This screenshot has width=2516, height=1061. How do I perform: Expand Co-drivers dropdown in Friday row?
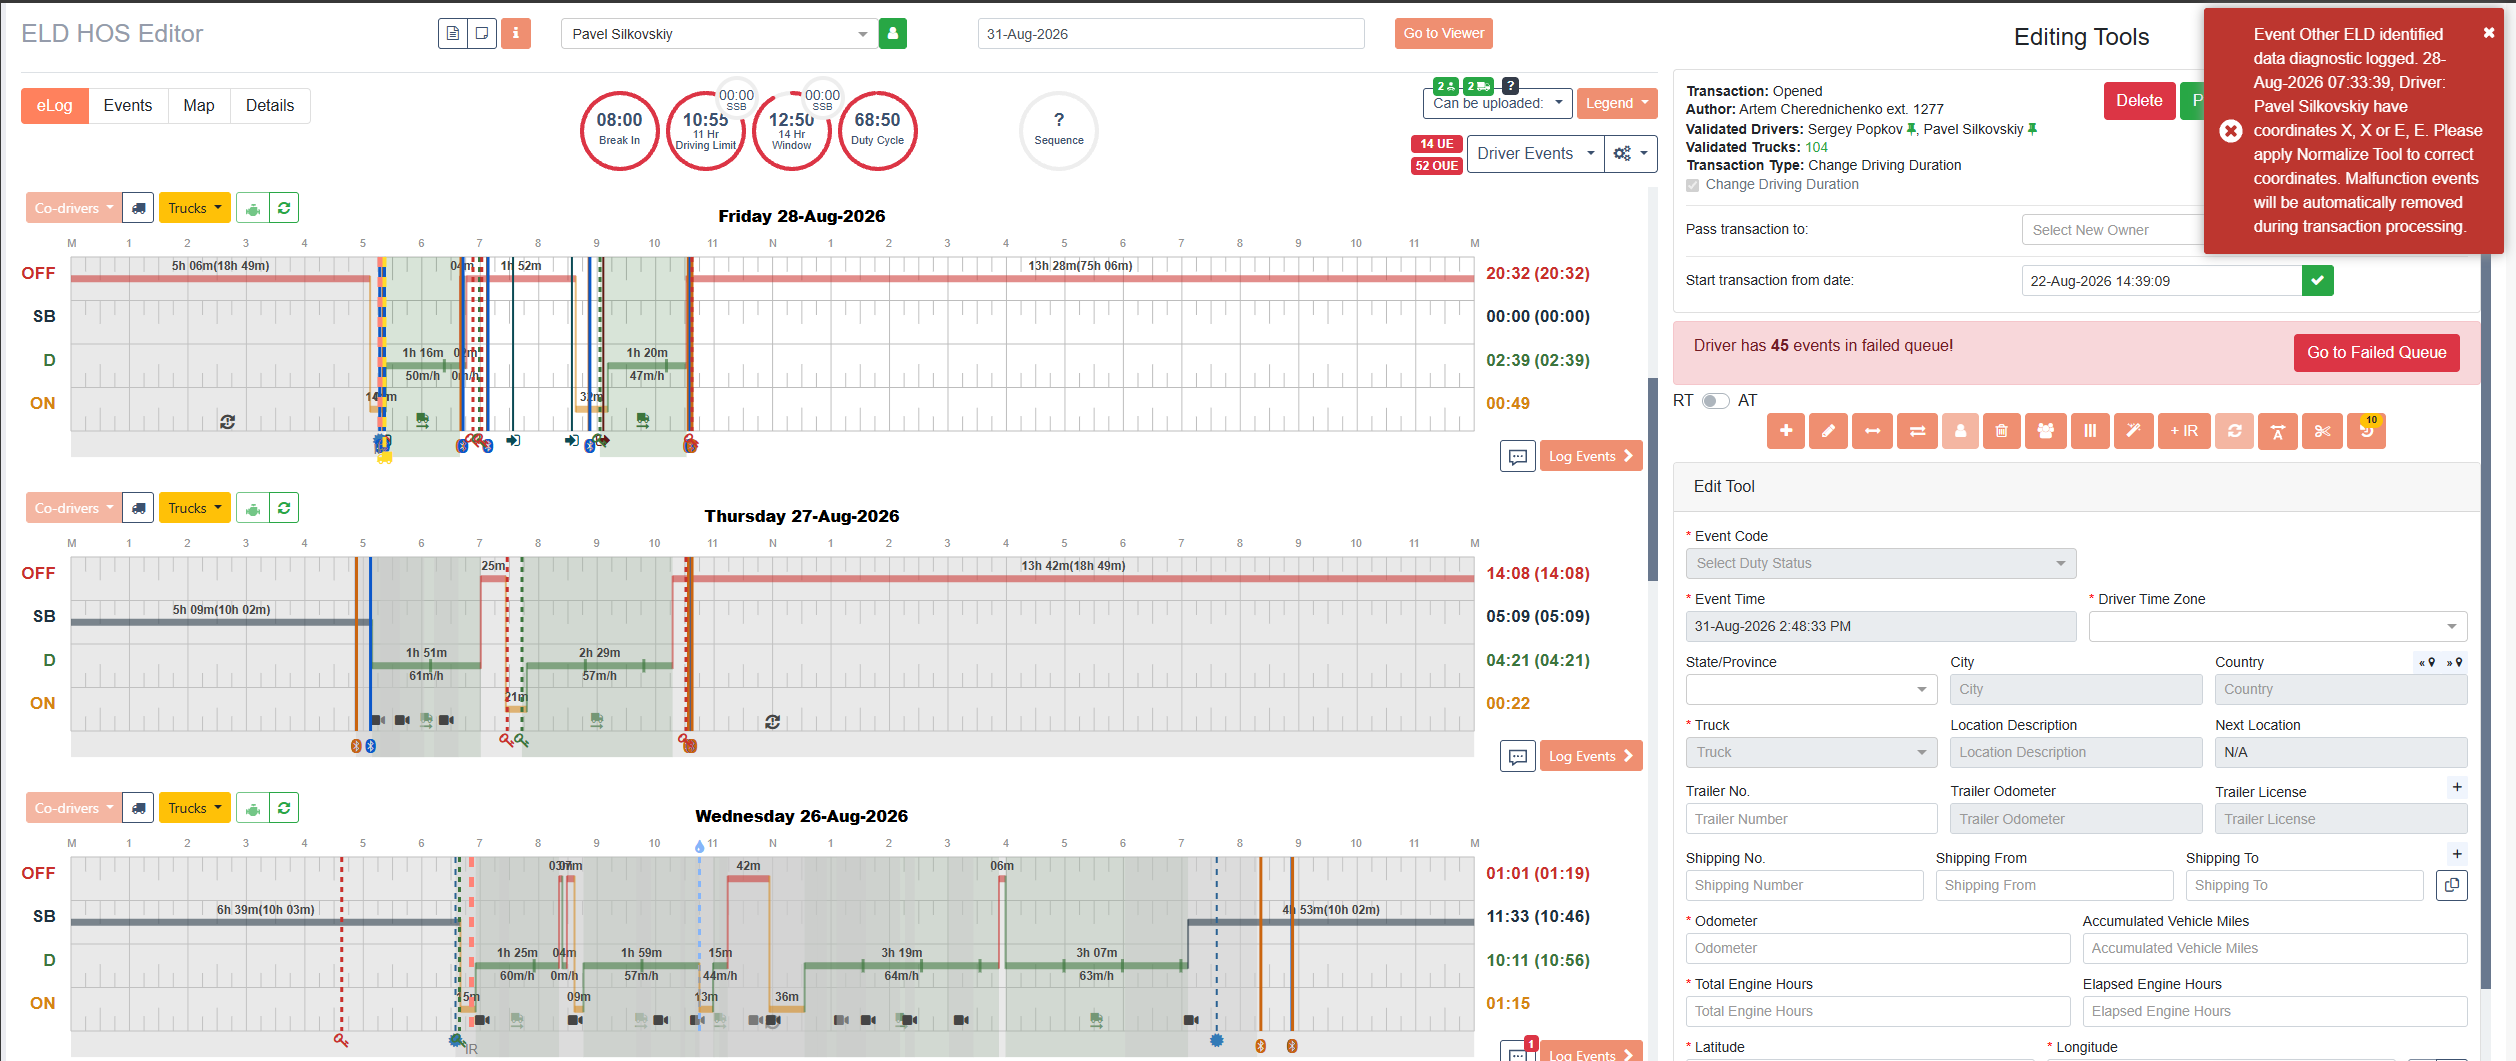(73, 208)
